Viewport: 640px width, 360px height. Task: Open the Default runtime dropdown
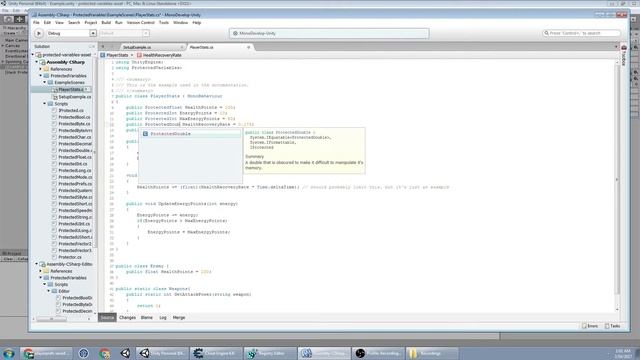pyautogui.click(x=124, y=33)
